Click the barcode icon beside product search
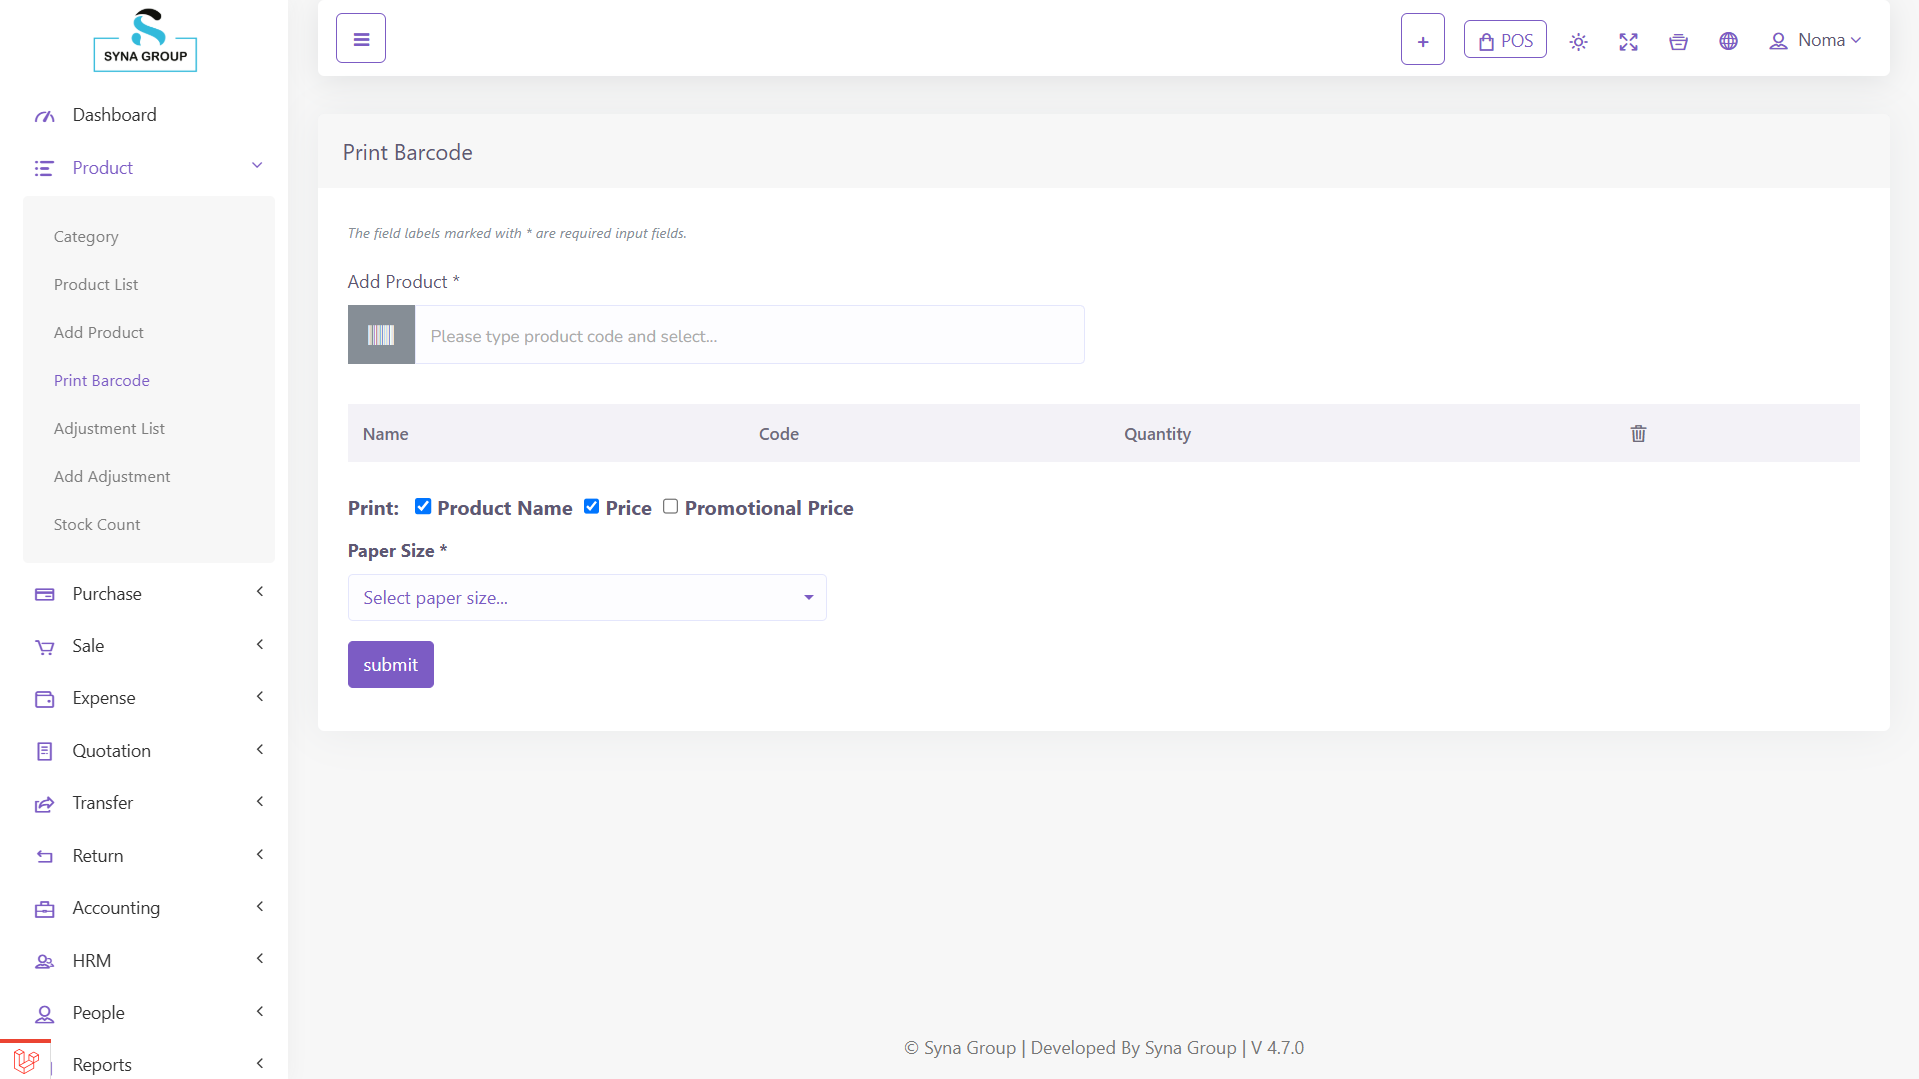The height and width of the screenshot is (1079, 1919). [x=381, y=334]
